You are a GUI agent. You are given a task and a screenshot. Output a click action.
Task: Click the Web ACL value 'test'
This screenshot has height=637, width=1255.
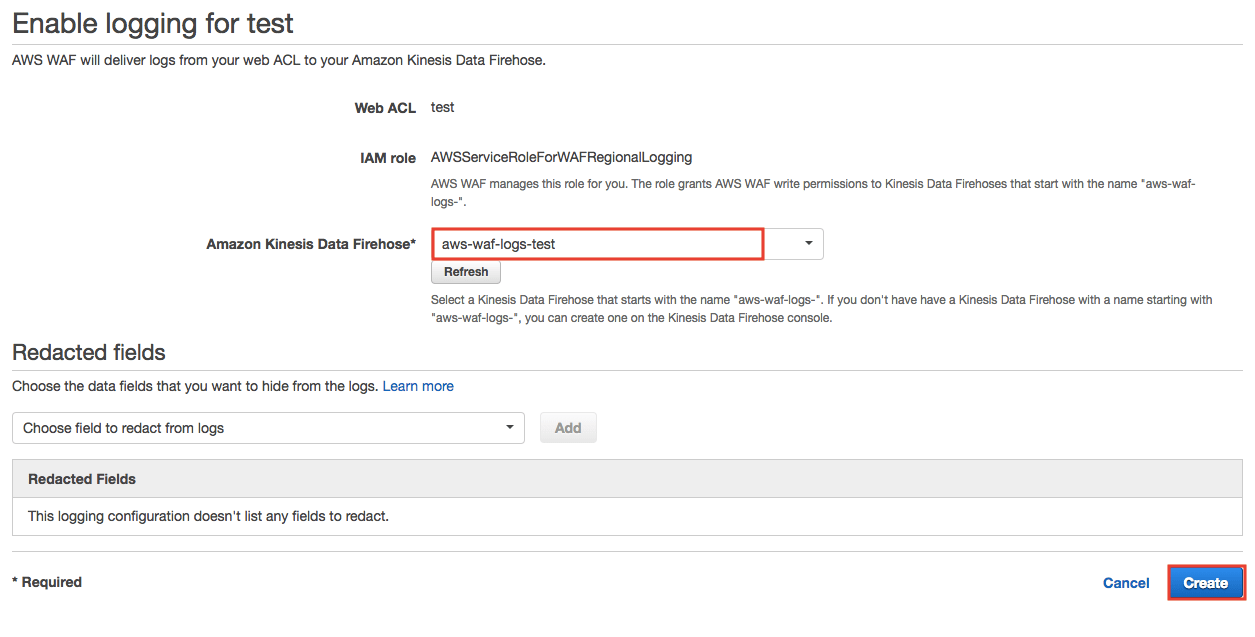[x=442, y=107]
